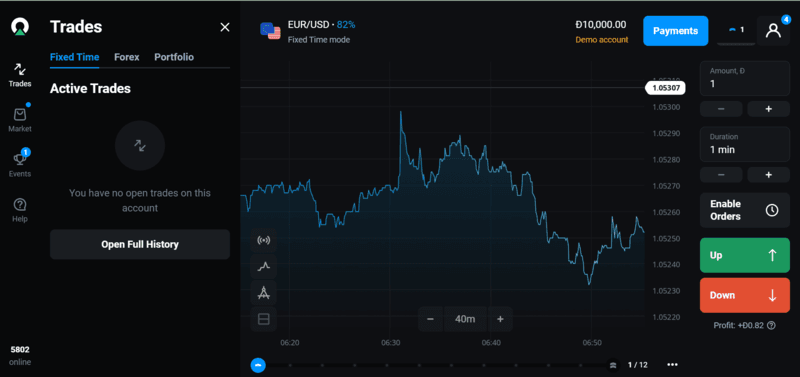The image size is (800, 377).
Task: Increase the trade amount with plus
Action: pyautogui.click(x=768, y=109)
